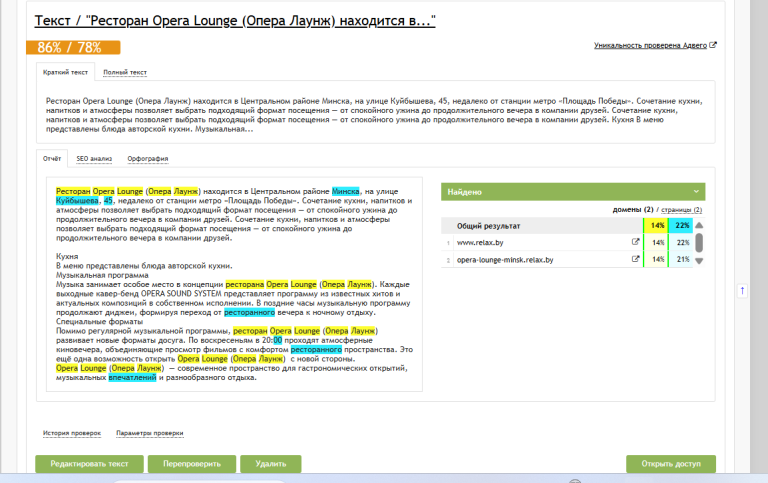Open the Отчёт tab
Screen dimensions: 768x483
tap(52, 158)
